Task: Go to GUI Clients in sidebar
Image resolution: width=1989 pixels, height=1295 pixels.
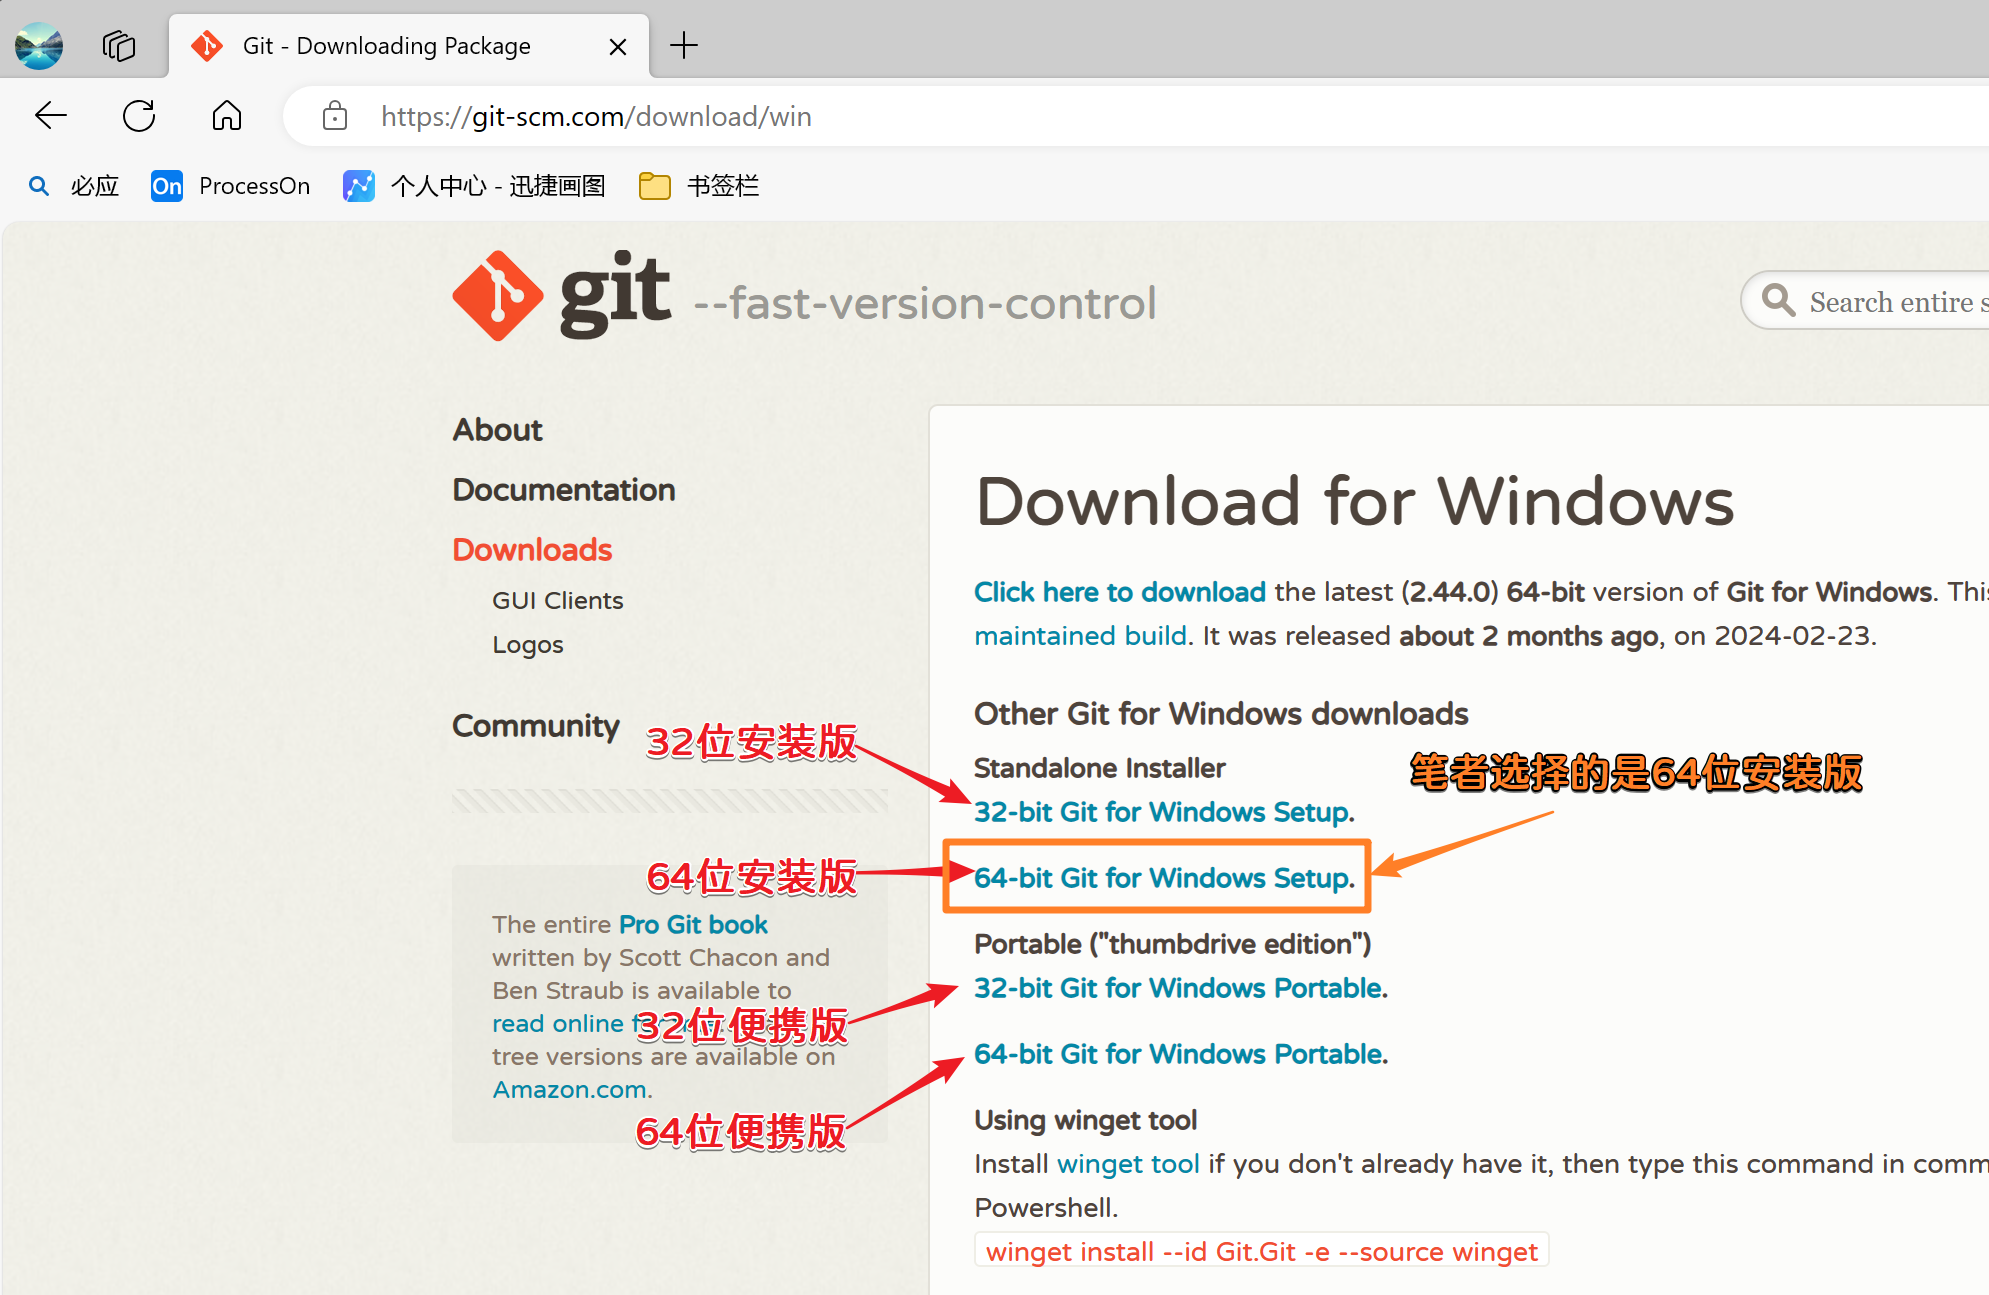Action: (557, 600)
